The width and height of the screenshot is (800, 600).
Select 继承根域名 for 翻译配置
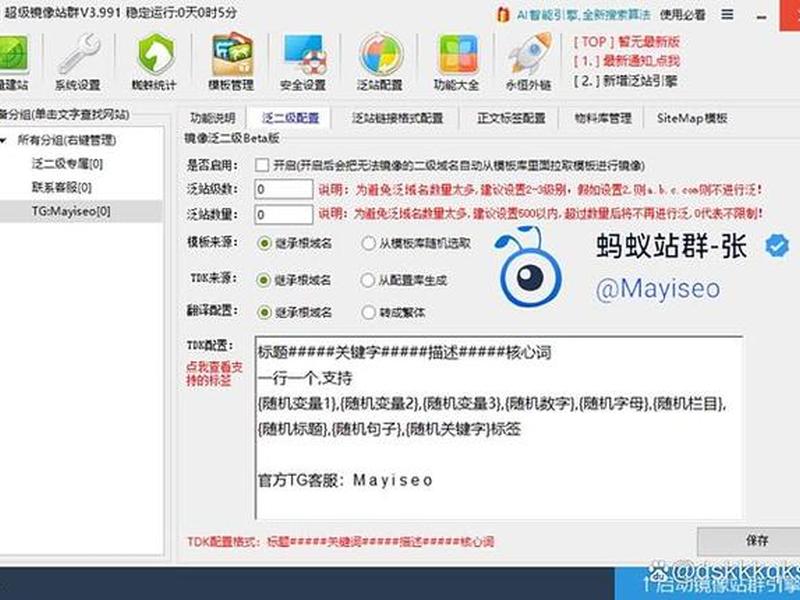pyautogui.click(x=263, y=312)
